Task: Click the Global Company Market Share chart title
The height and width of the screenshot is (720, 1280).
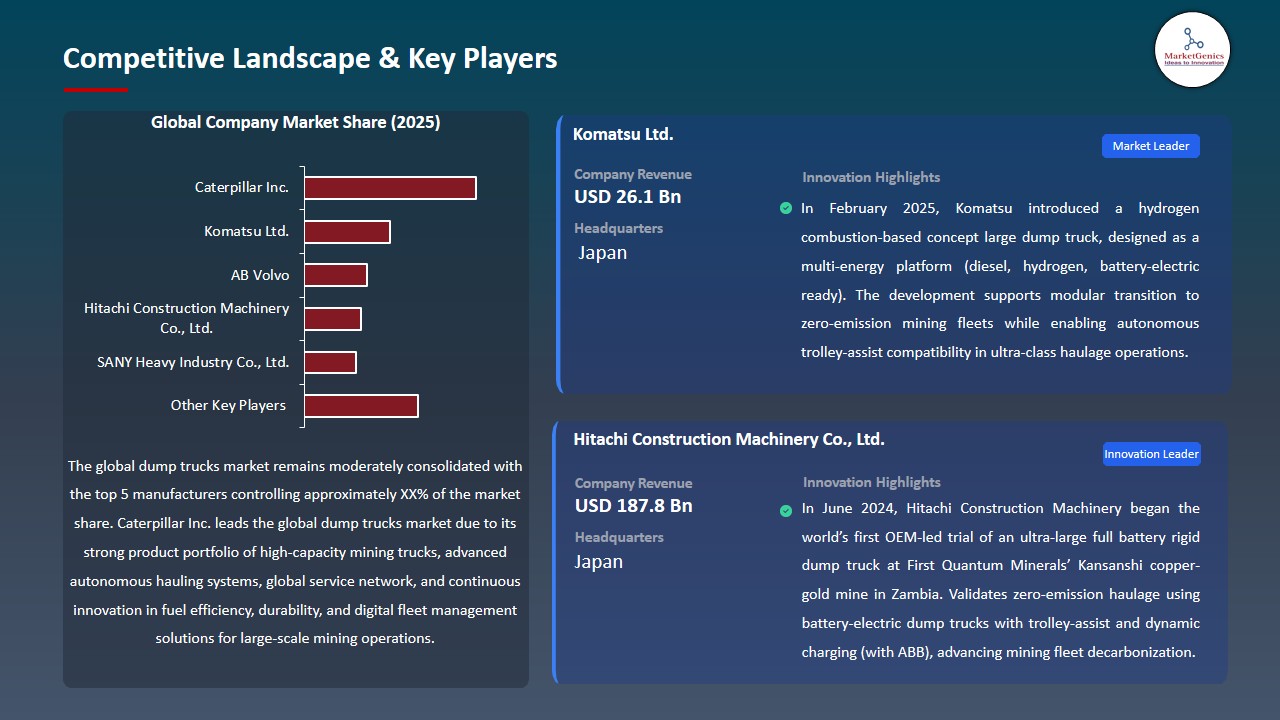Action: pos(296,123)
